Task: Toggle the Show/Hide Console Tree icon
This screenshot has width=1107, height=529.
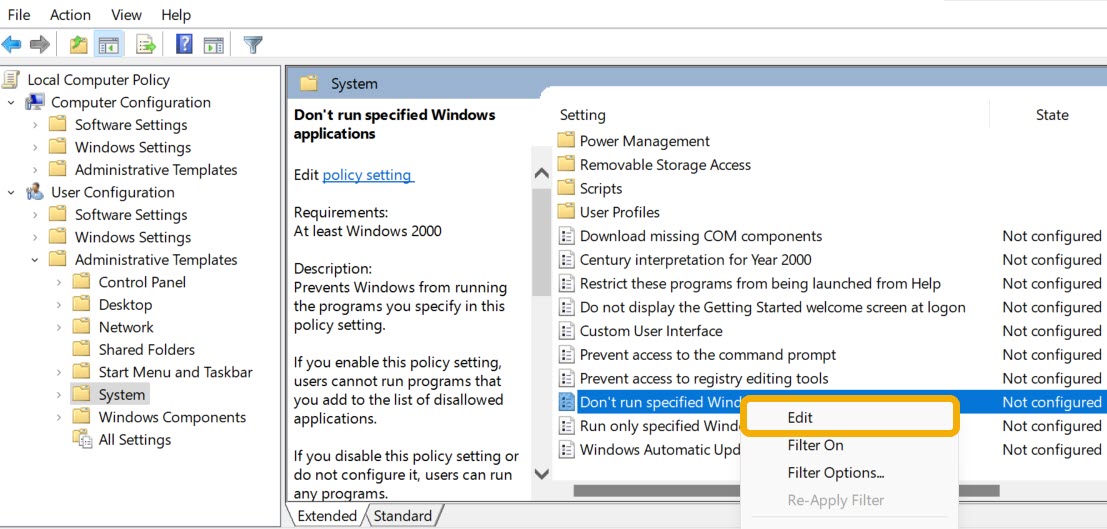Action: pos(109,45)
